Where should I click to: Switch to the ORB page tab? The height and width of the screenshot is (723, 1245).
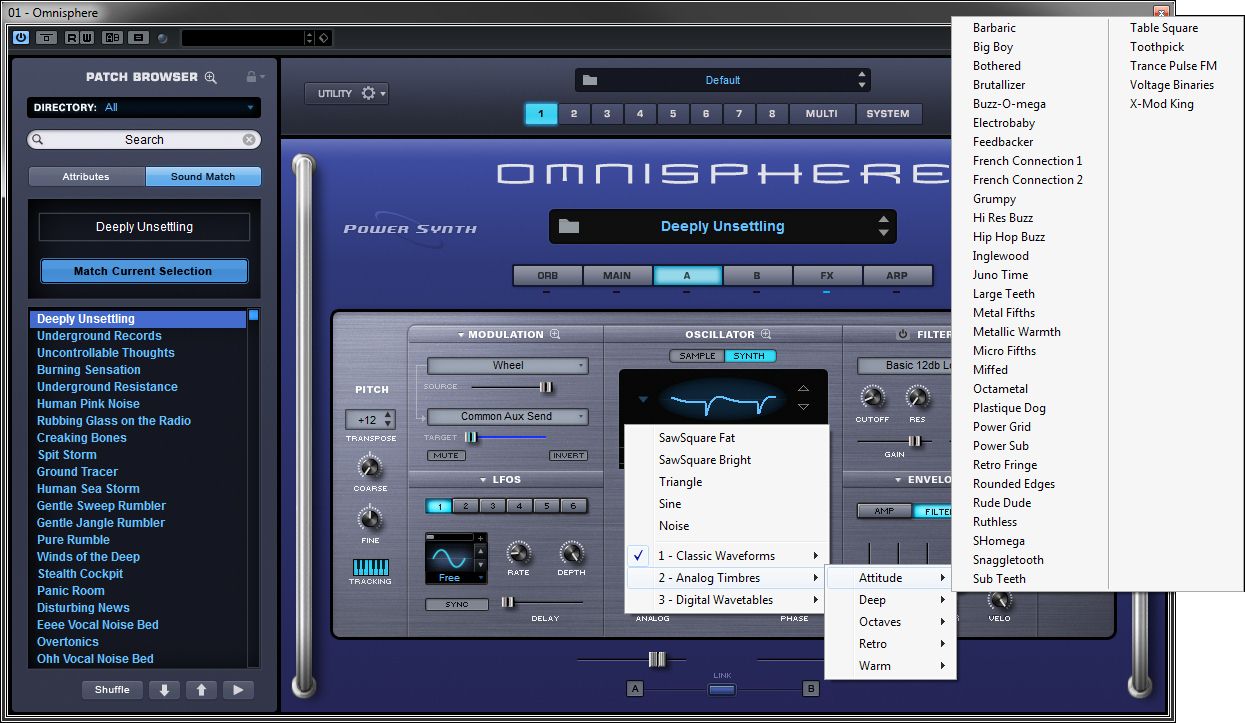click(x=547, y=276)
